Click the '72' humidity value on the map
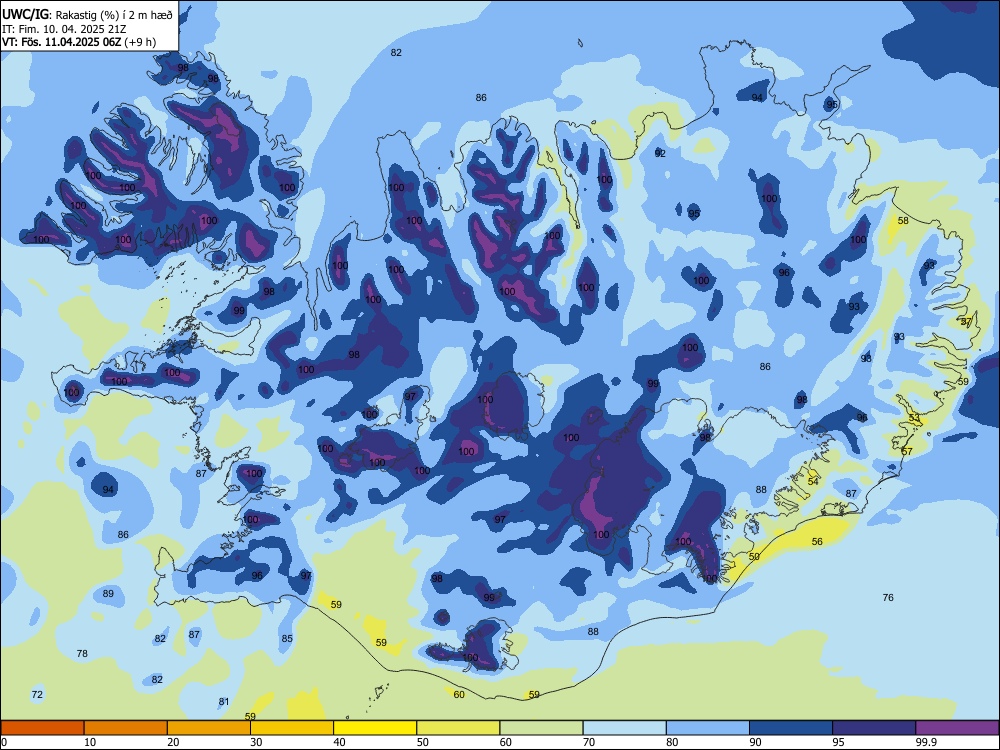The image size is (1000, 750). pyautogui.click(x=37, y=694)
